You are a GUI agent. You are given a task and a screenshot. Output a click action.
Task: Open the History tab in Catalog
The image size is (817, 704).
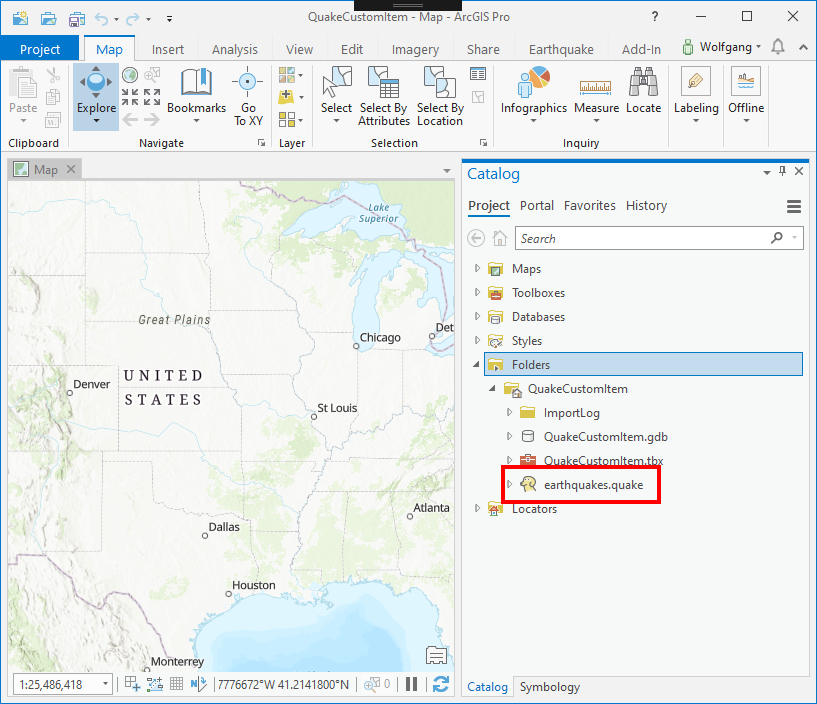[646, 205]
